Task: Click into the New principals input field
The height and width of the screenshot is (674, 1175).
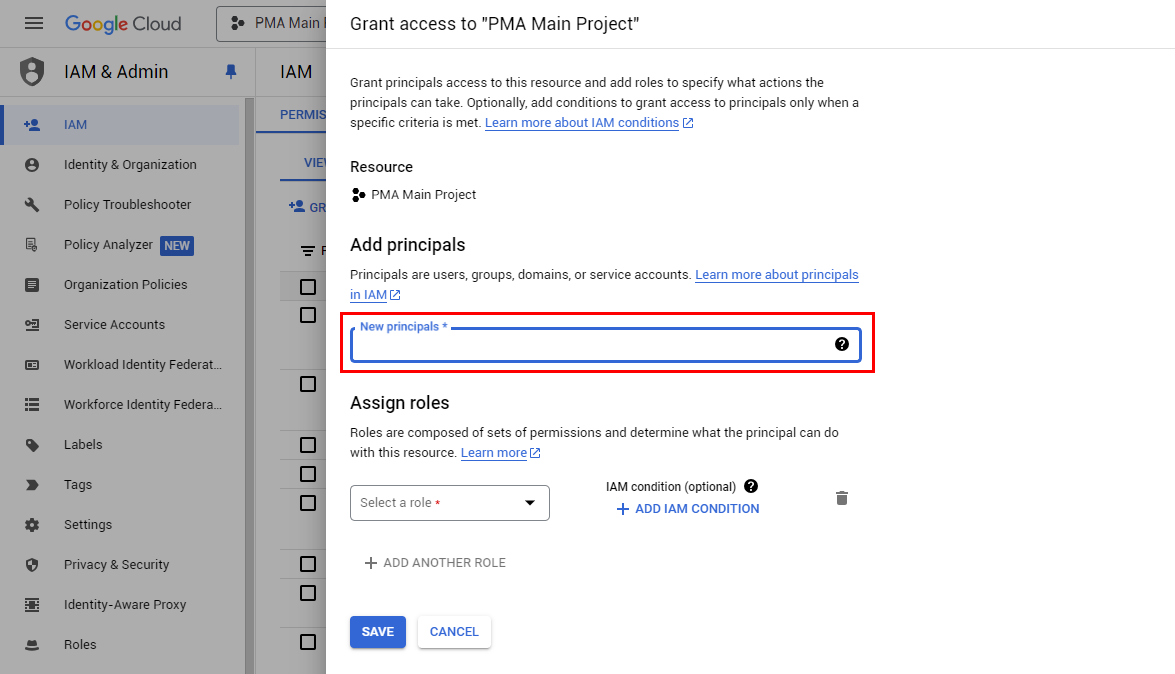Action: pos(590,345)
